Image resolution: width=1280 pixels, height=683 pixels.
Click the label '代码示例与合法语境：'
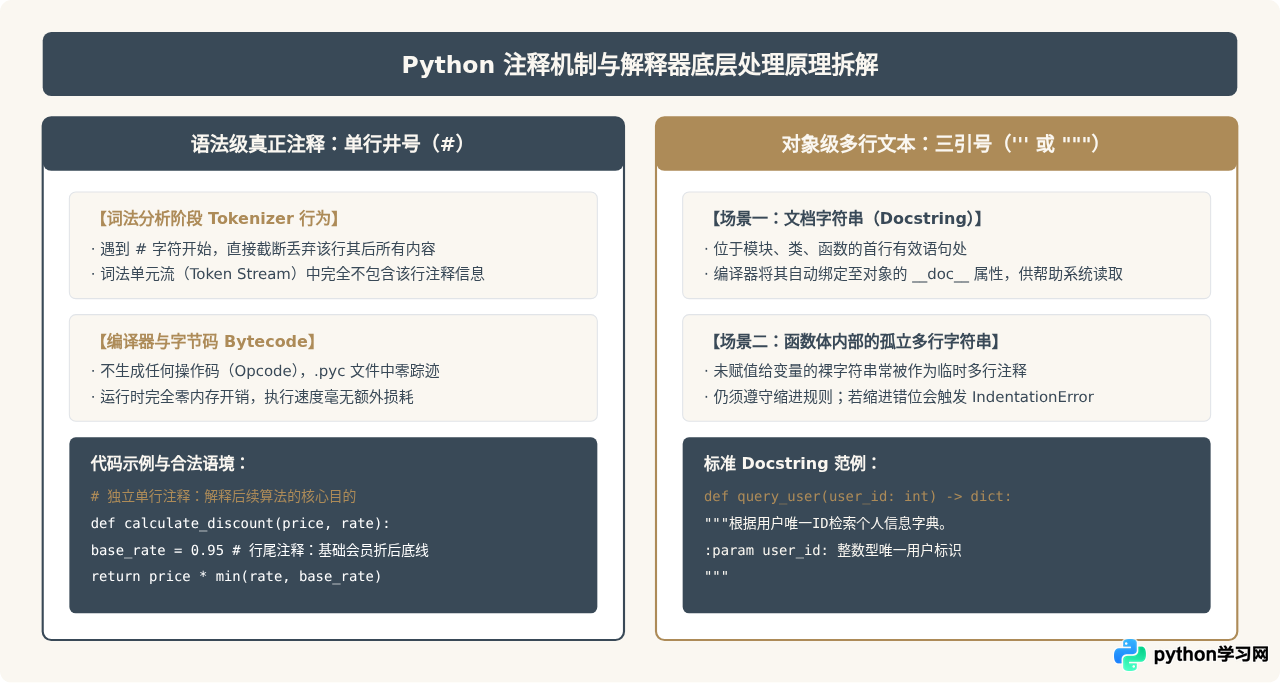169,463
